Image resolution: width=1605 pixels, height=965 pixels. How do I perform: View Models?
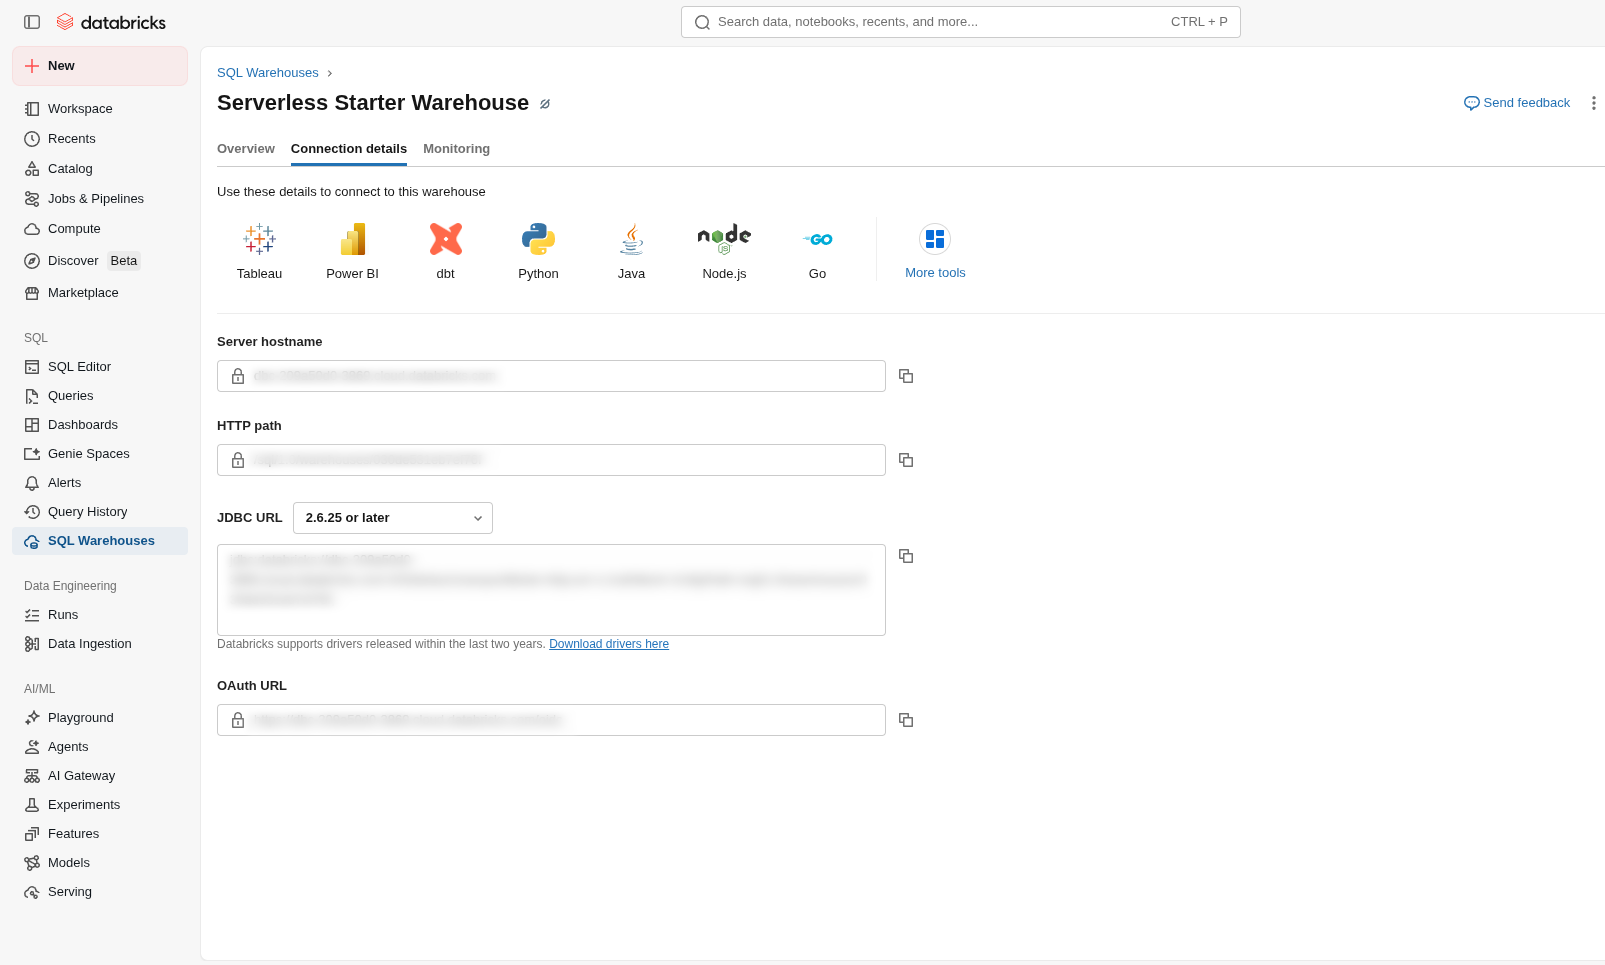(100, 863)
